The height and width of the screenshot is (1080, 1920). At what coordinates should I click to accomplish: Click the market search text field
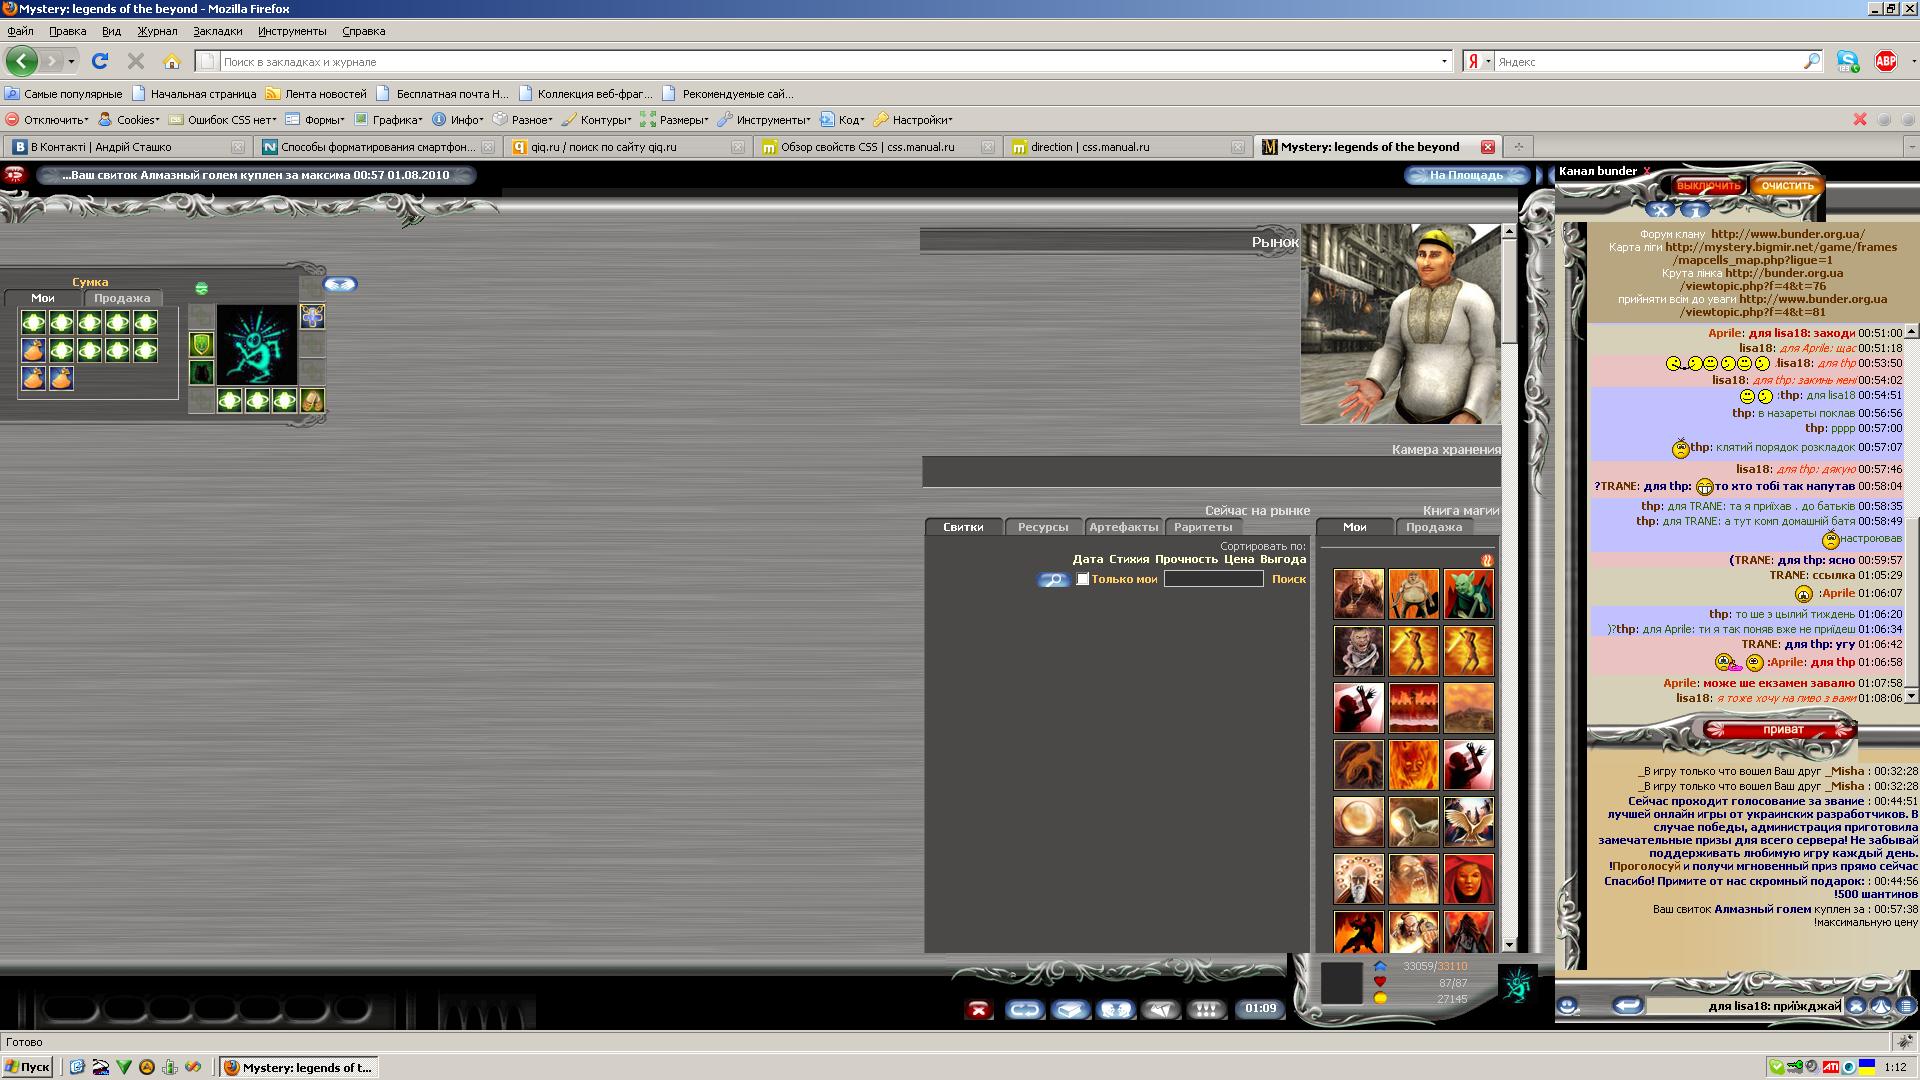coord(1213,579)
